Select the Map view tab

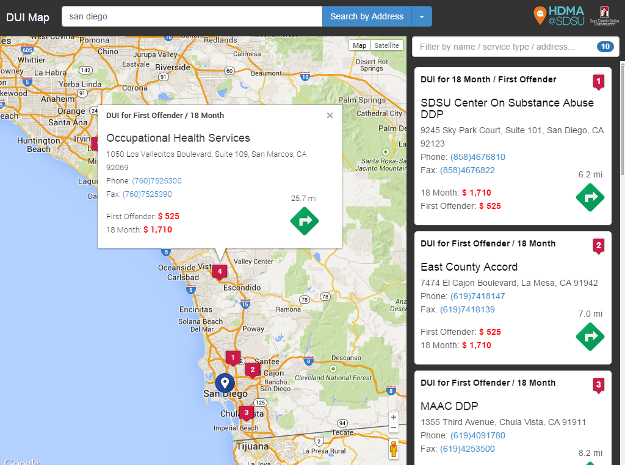tap(360, 46)
